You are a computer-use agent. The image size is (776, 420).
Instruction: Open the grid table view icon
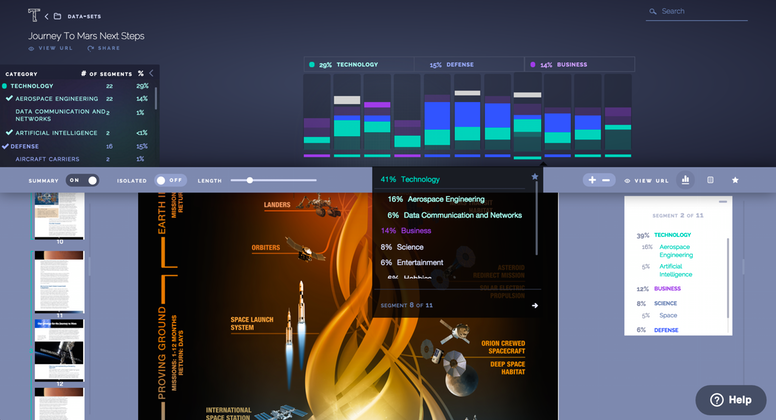[710, 180]
